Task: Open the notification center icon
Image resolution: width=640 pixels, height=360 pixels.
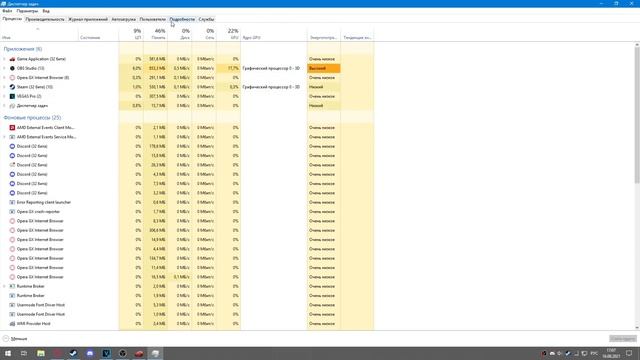Action: point(629,353)
